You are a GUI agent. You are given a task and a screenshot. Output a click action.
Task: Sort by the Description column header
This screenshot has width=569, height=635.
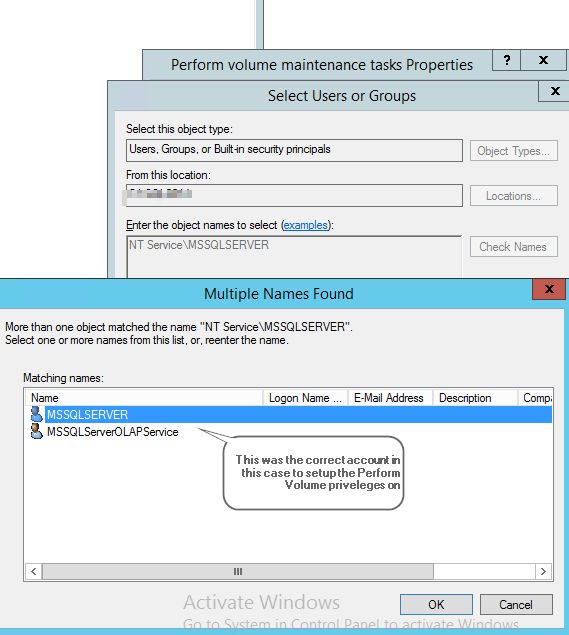click(x=475, y=398)
